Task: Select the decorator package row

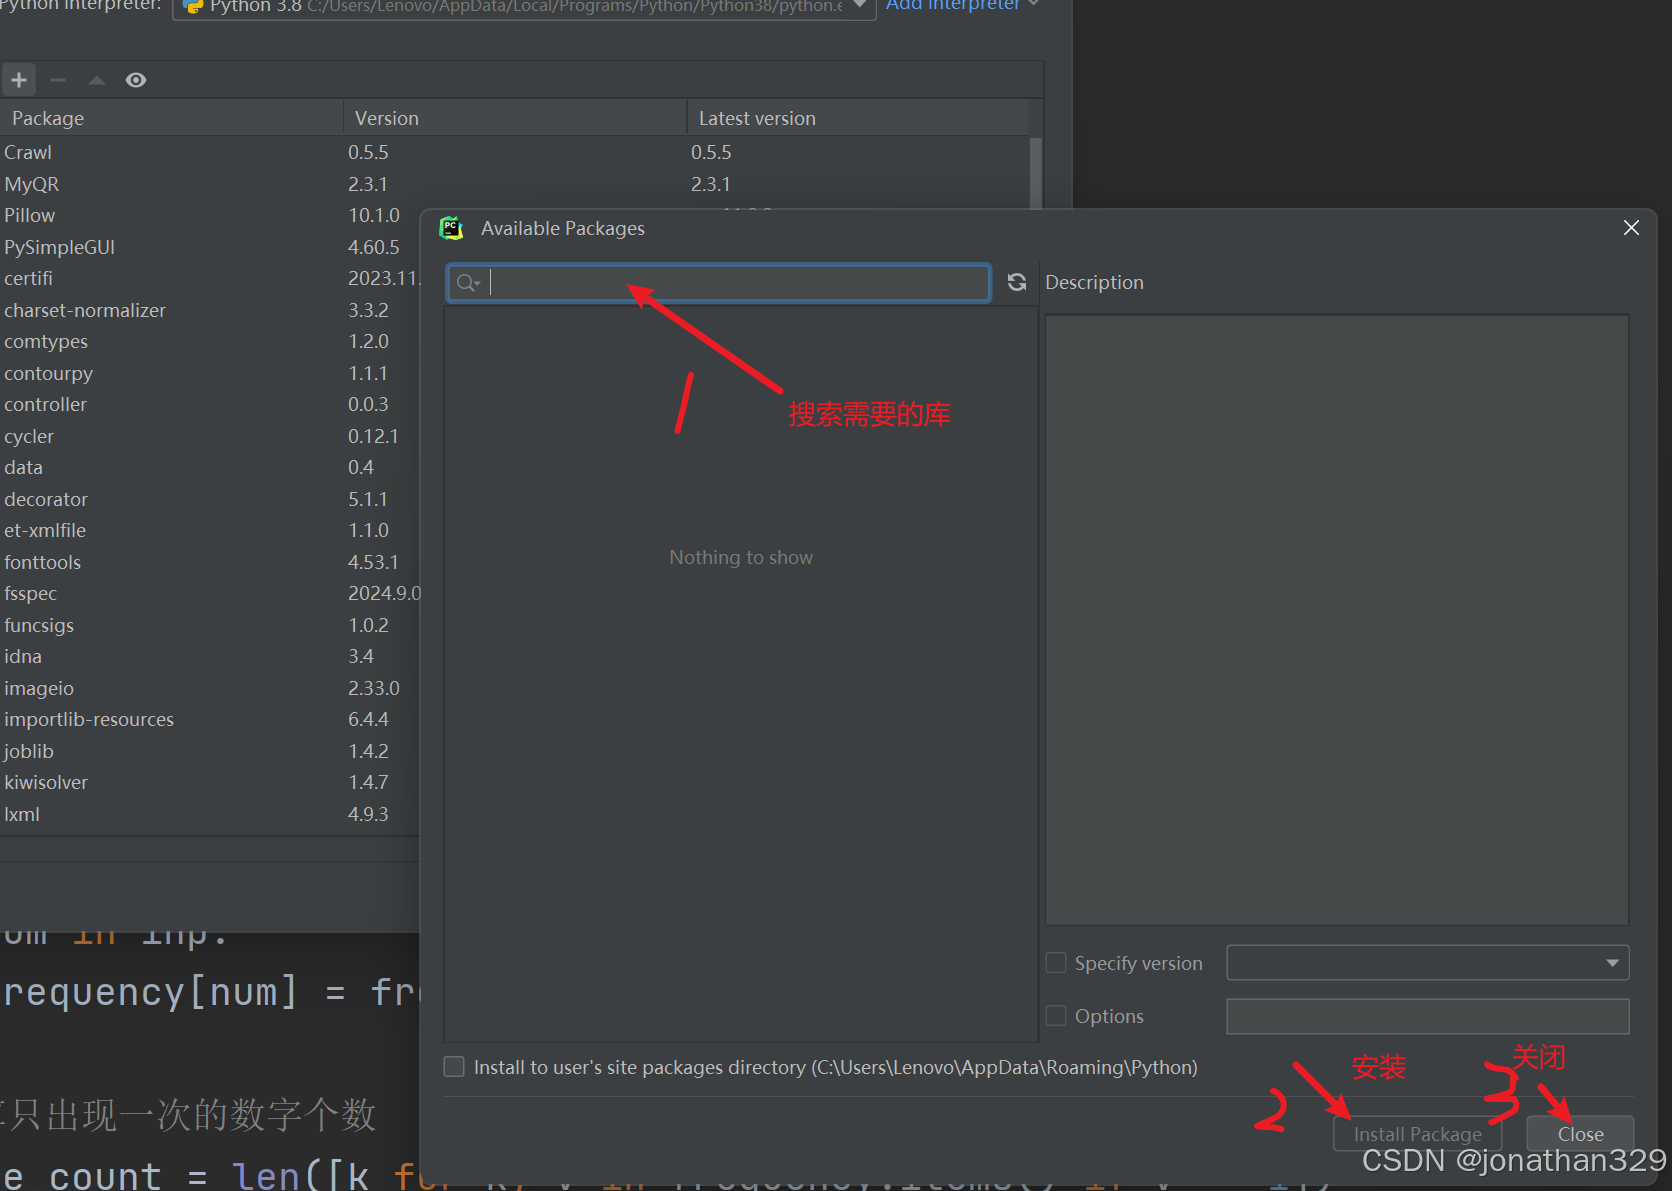Action: pos(210,499)
